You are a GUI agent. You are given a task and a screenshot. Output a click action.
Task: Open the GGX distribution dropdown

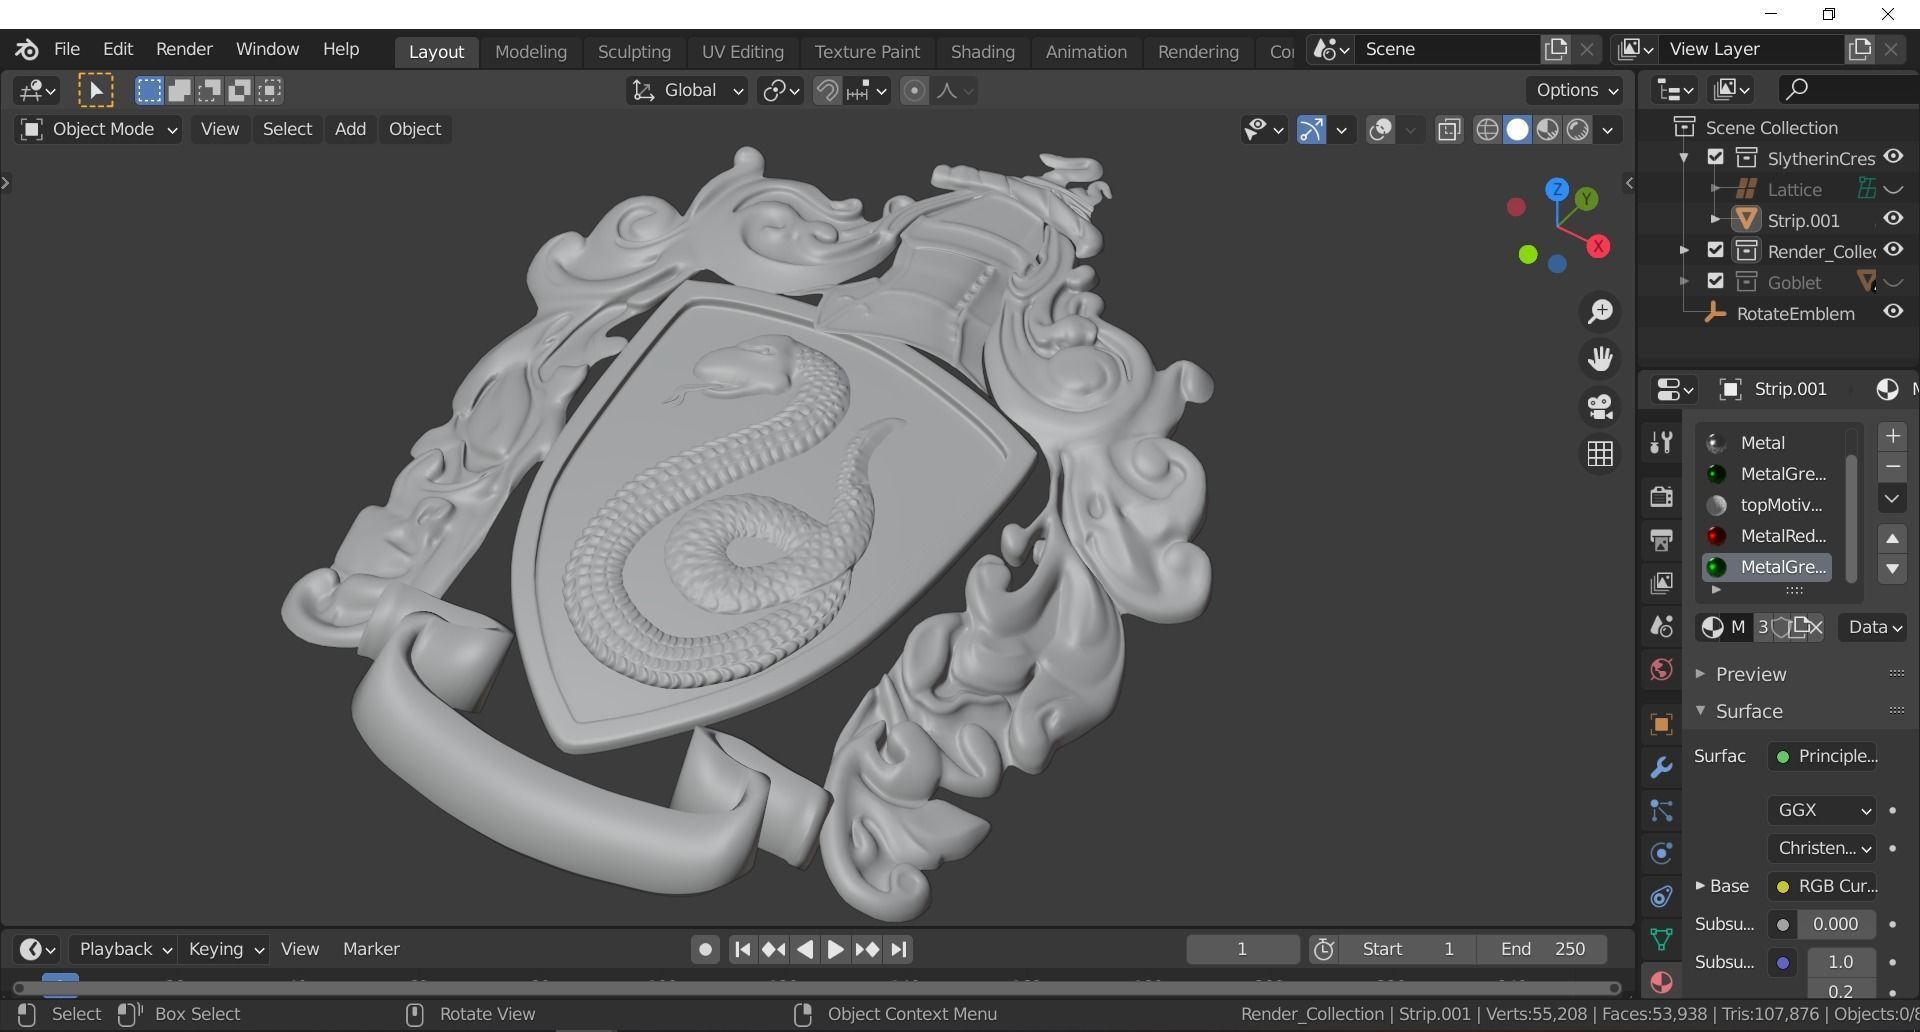(1822, 810)
